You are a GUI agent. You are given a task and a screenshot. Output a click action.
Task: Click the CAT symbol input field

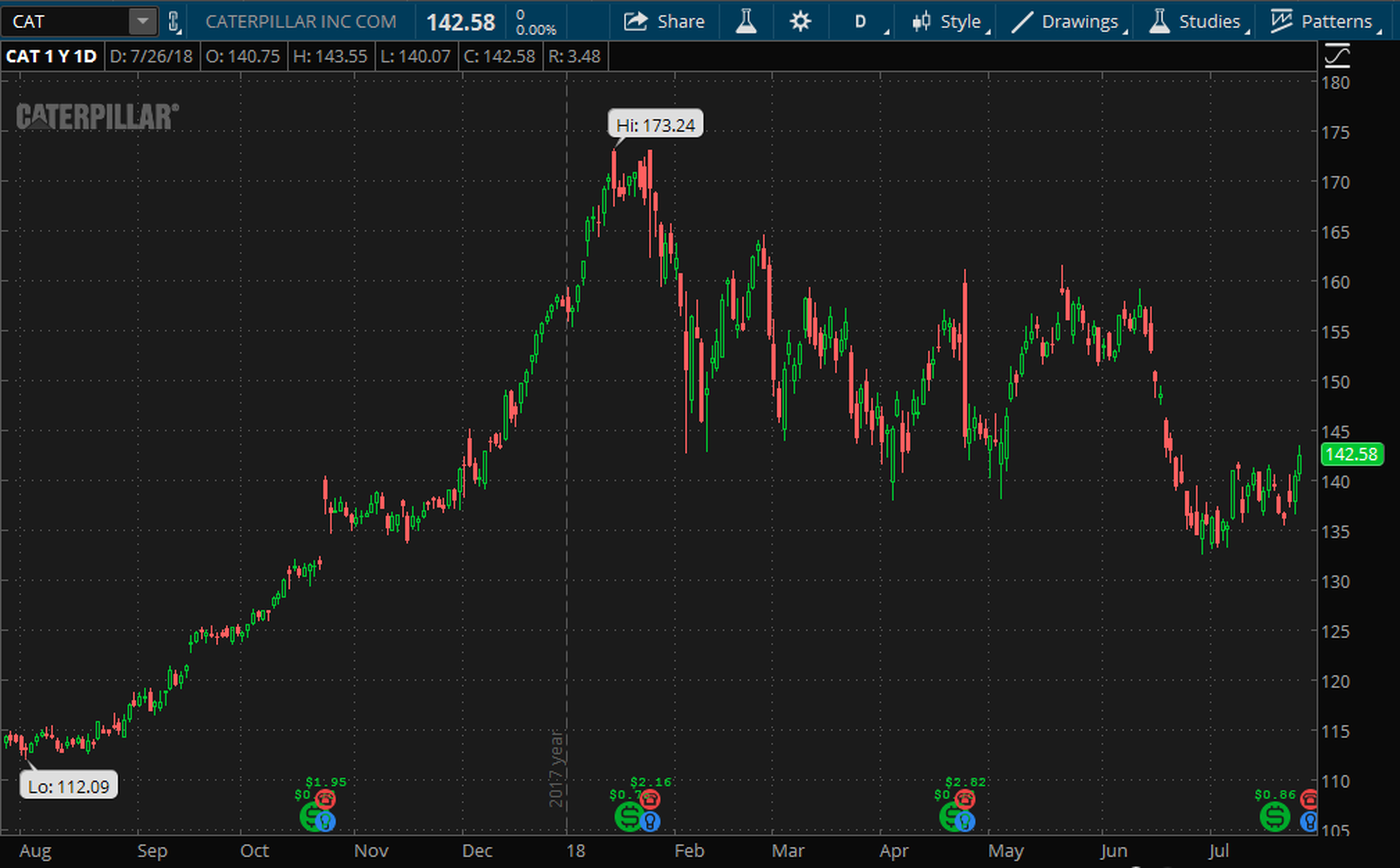[x=66, y=21]
